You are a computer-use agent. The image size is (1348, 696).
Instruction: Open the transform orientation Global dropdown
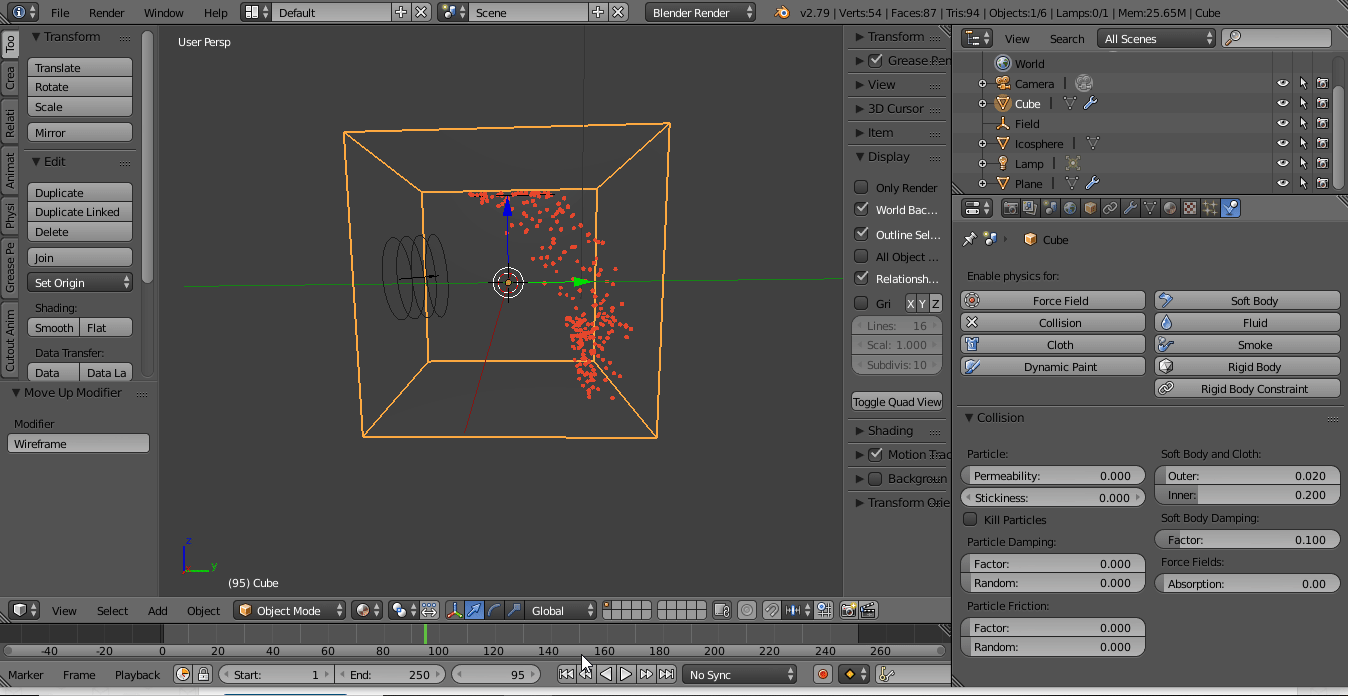pos(560,610)
